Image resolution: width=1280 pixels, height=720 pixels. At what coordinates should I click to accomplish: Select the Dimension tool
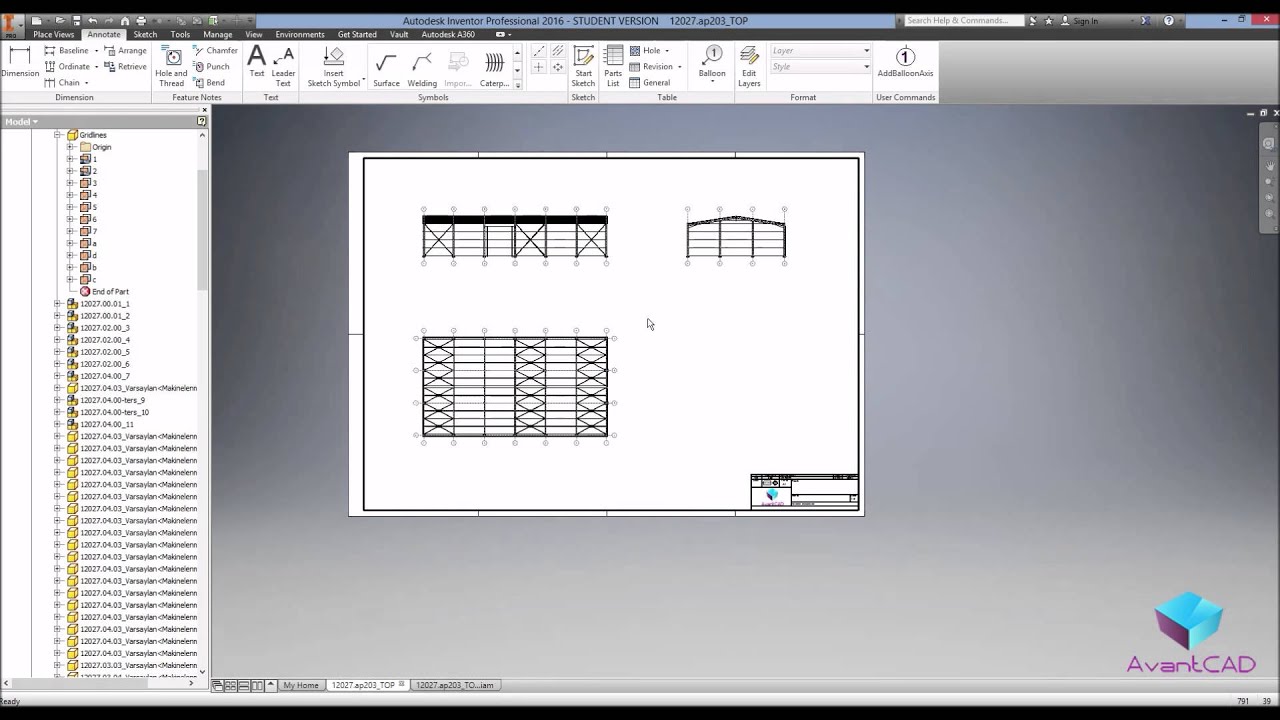pos(19,61)
